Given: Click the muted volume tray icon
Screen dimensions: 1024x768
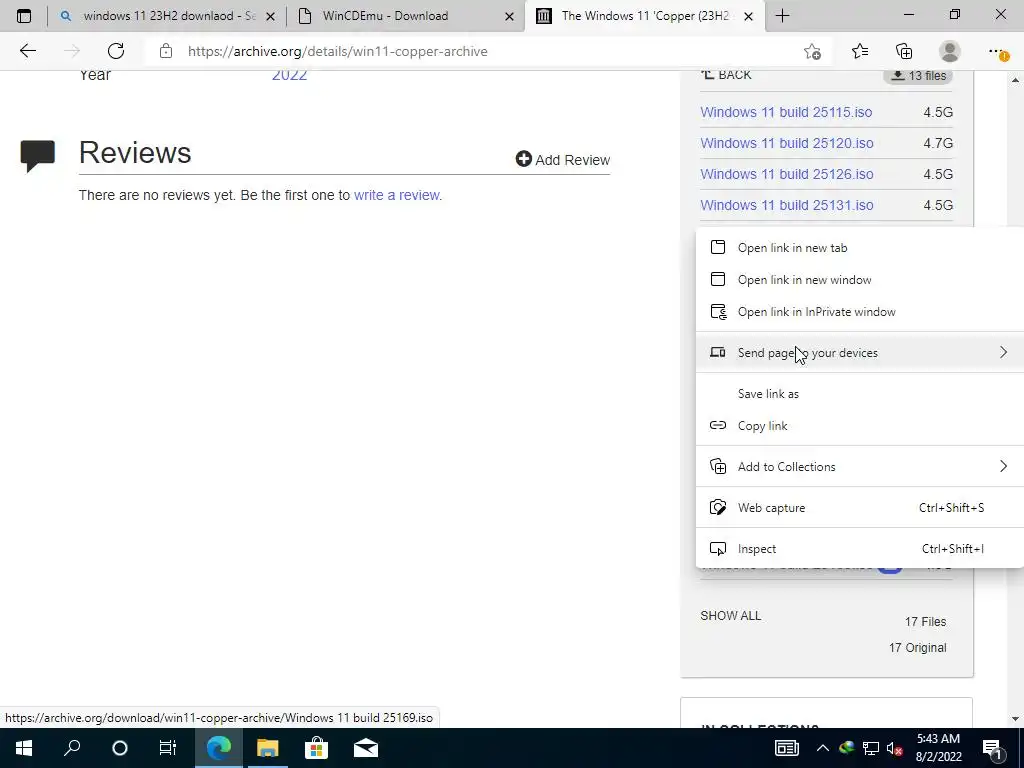Looking at the screenshot, I should [895, 748].
